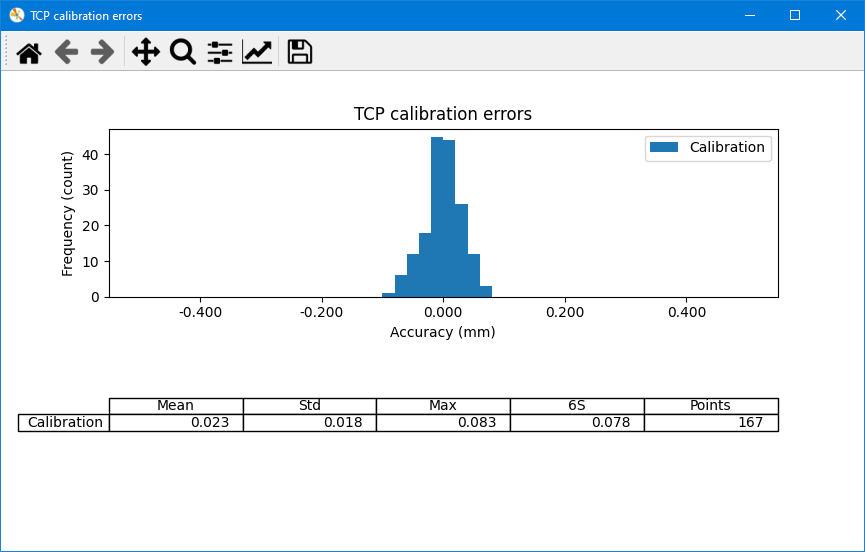Open the Edit axis and curve parameters icon
Screen dimensions: 865x552
pyautogui.click(x=257, y=53)
